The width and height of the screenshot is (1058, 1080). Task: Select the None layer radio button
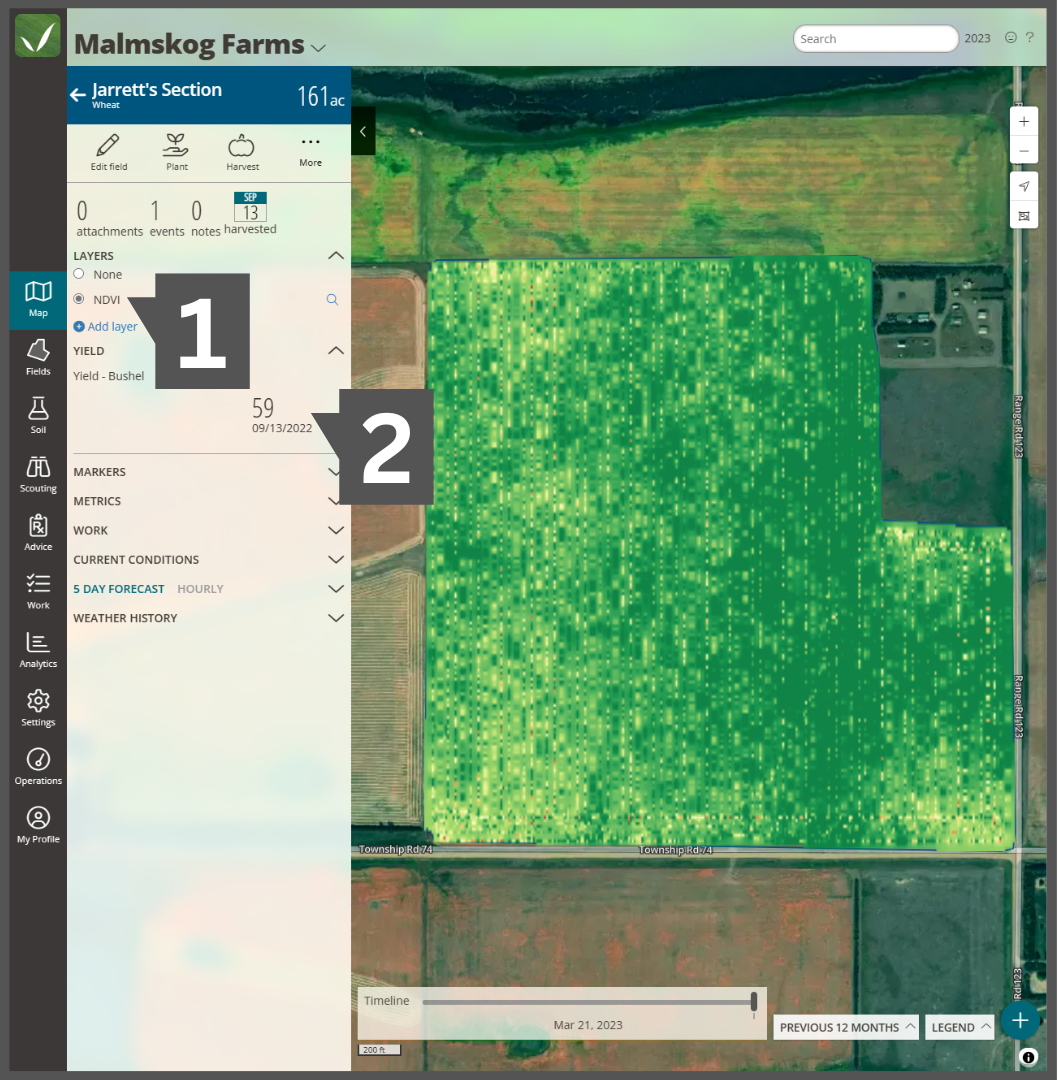[x=79, y=274]
